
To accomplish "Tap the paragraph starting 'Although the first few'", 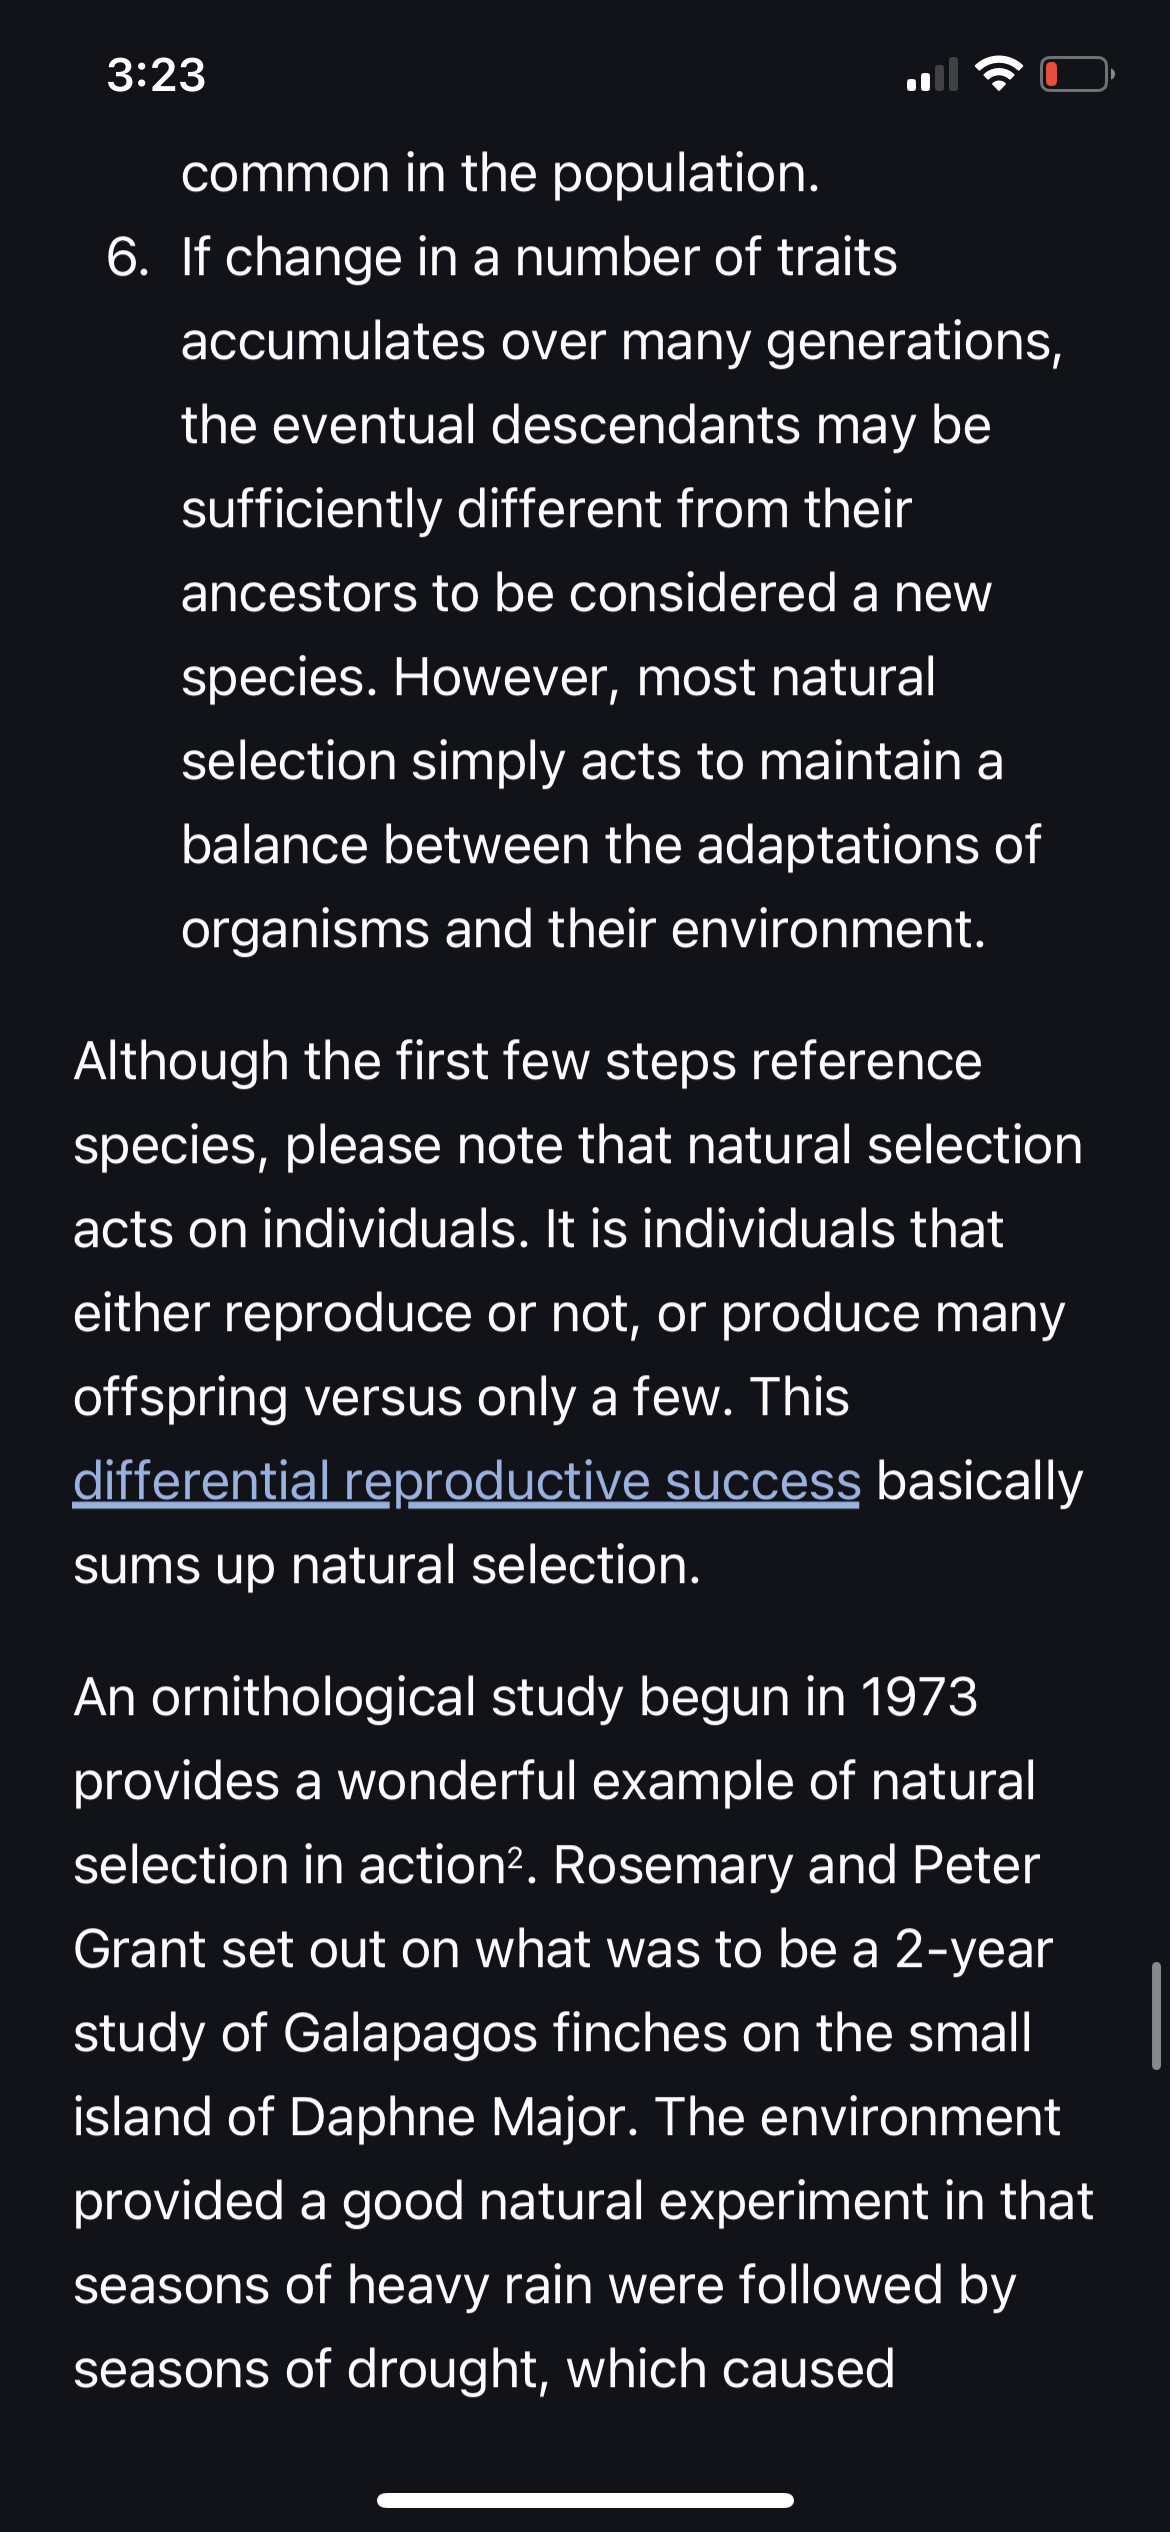I will [x=578, y=1313].
